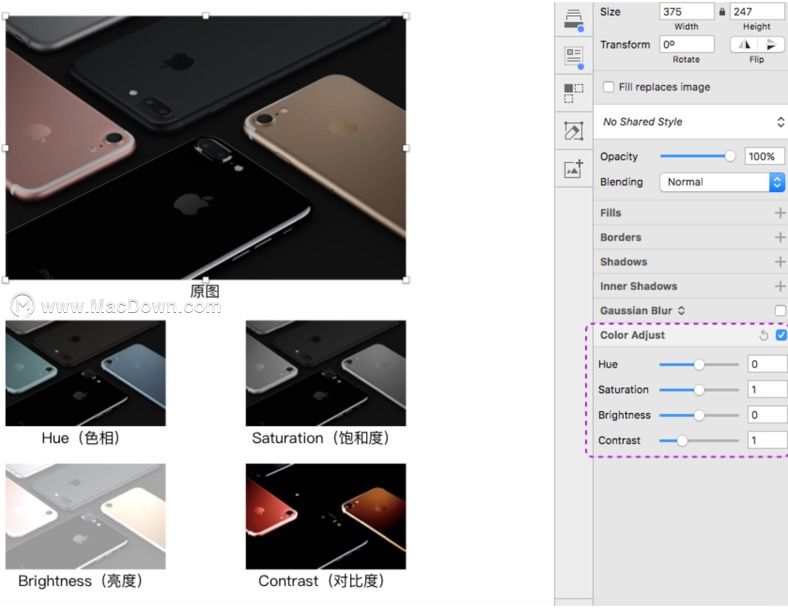Adjust the Saturation slider

point(699,390)
